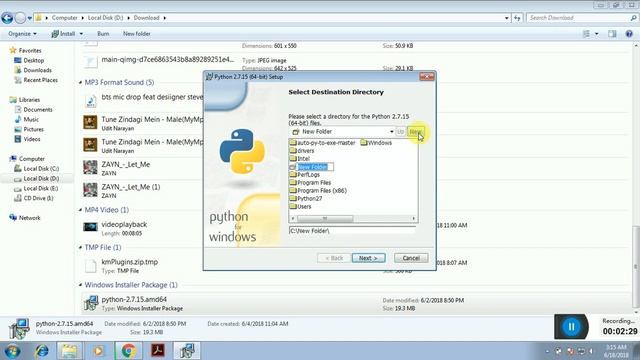Open Windows Start button
640x360 pixels.
[12, 351]
